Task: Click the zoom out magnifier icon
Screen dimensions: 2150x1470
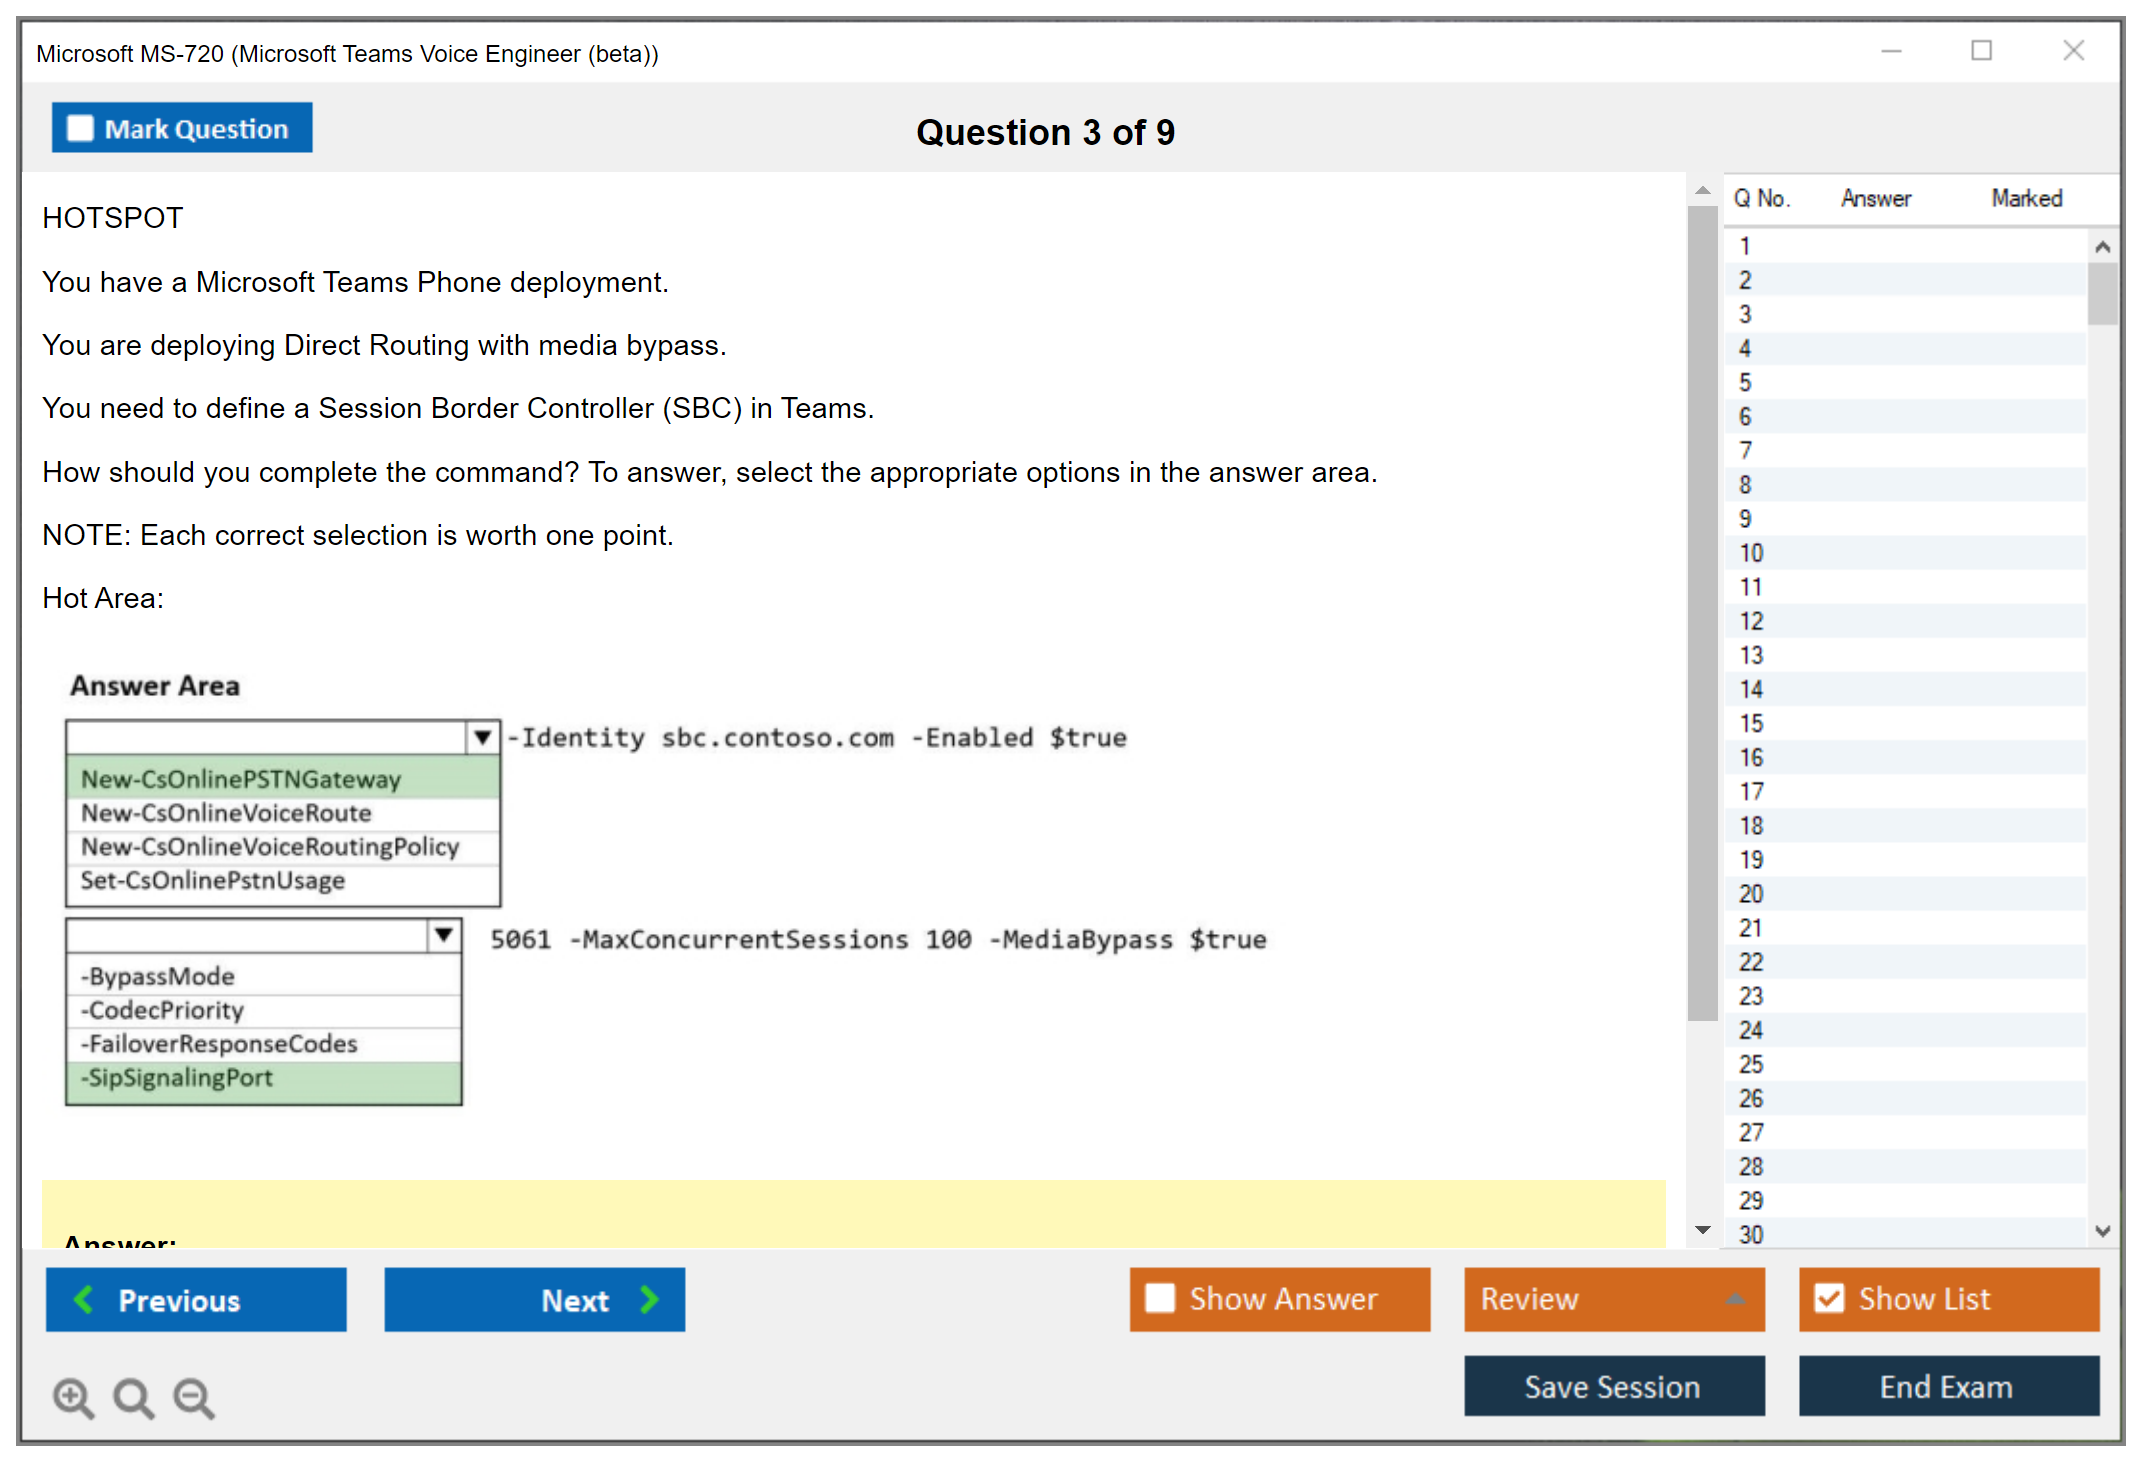Action: pos(193,1397)
